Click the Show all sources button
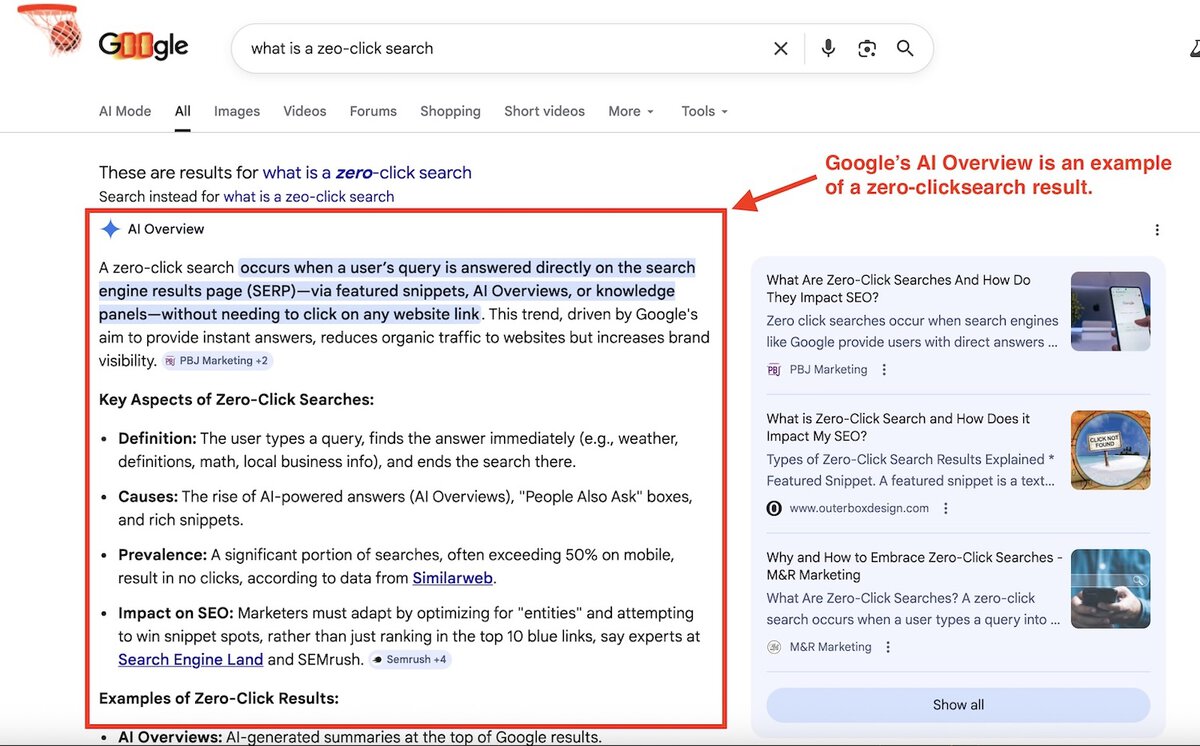 coord(958,705)
